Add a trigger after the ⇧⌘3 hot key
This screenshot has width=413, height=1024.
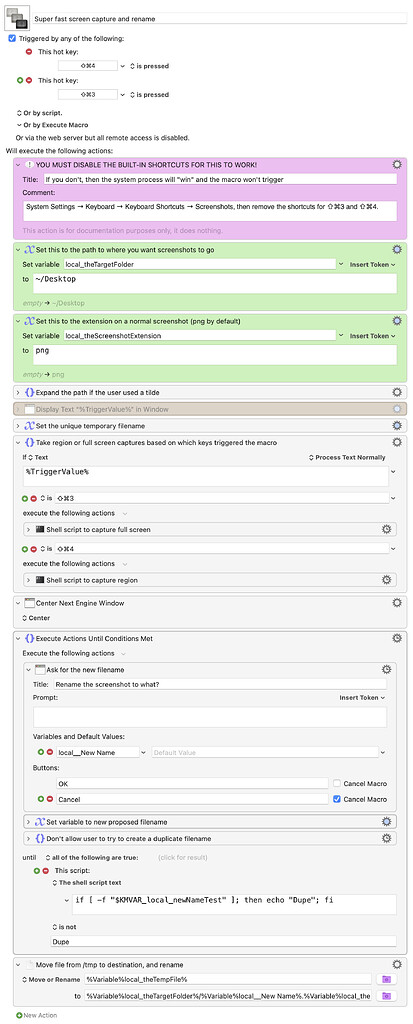coord(20,80)
